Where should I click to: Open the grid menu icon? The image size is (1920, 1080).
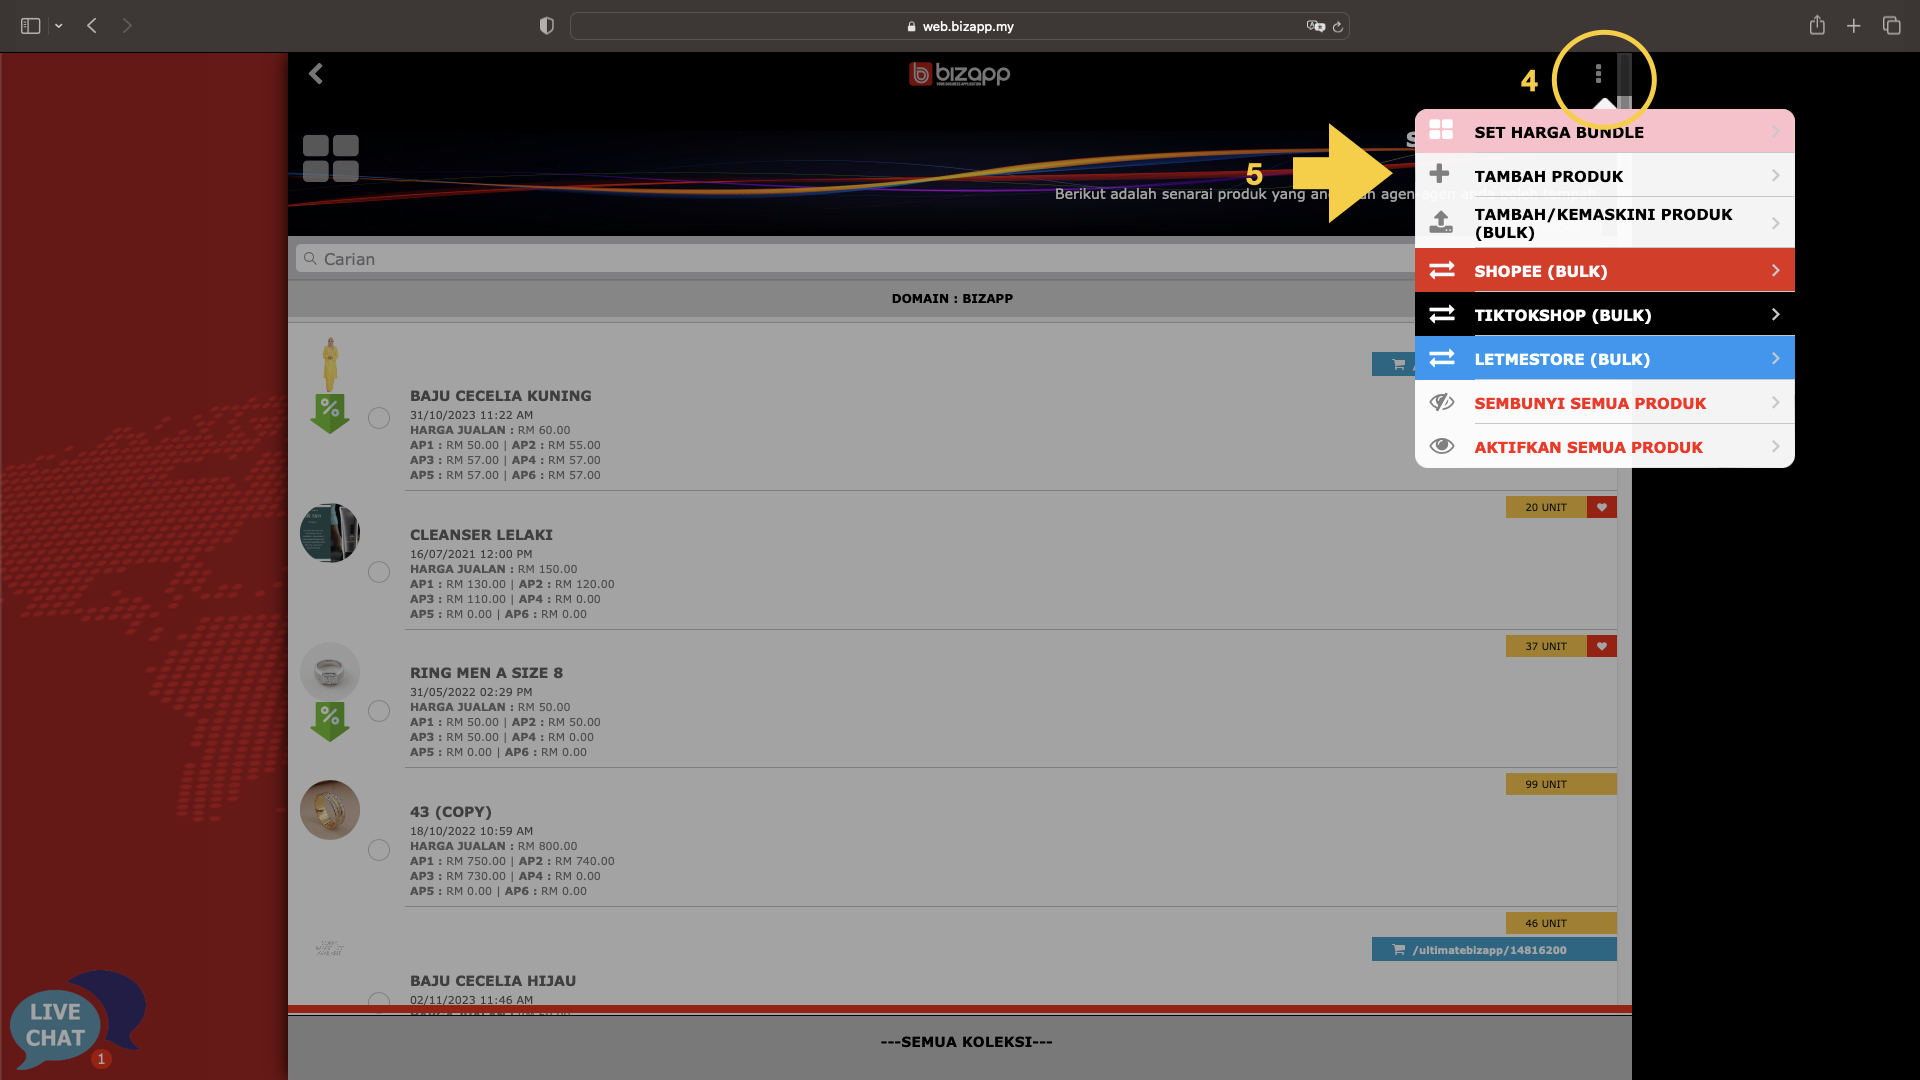click(x=331, y=158)
